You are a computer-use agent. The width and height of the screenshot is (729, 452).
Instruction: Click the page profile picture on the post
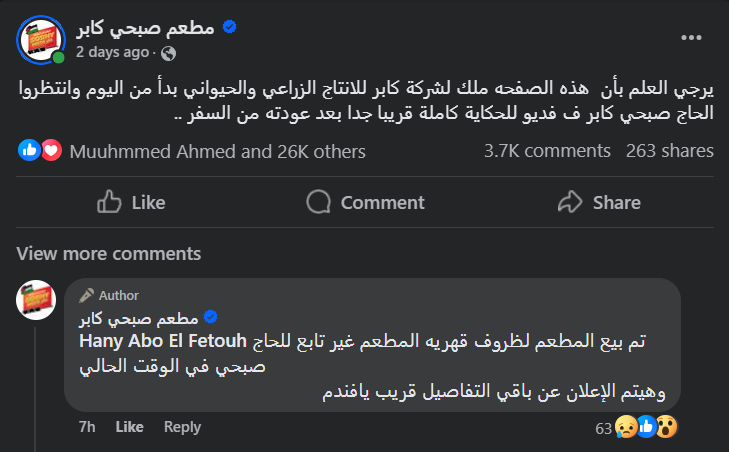click(36, 38)
